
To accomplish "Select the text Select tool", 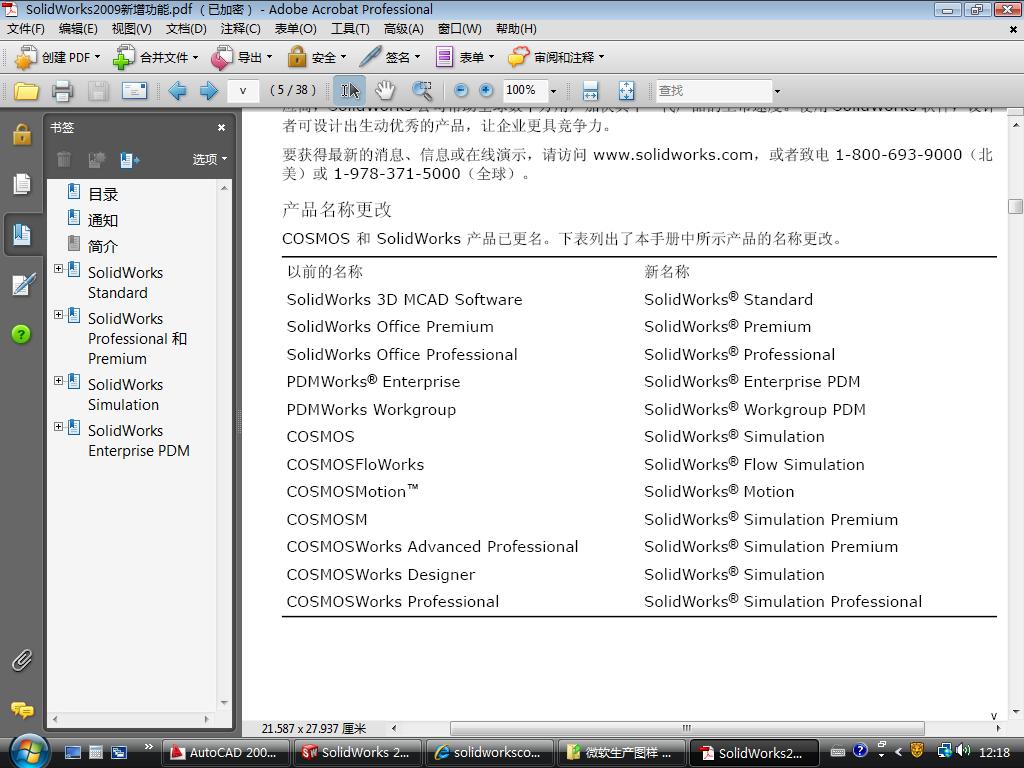I will [349, 91].
